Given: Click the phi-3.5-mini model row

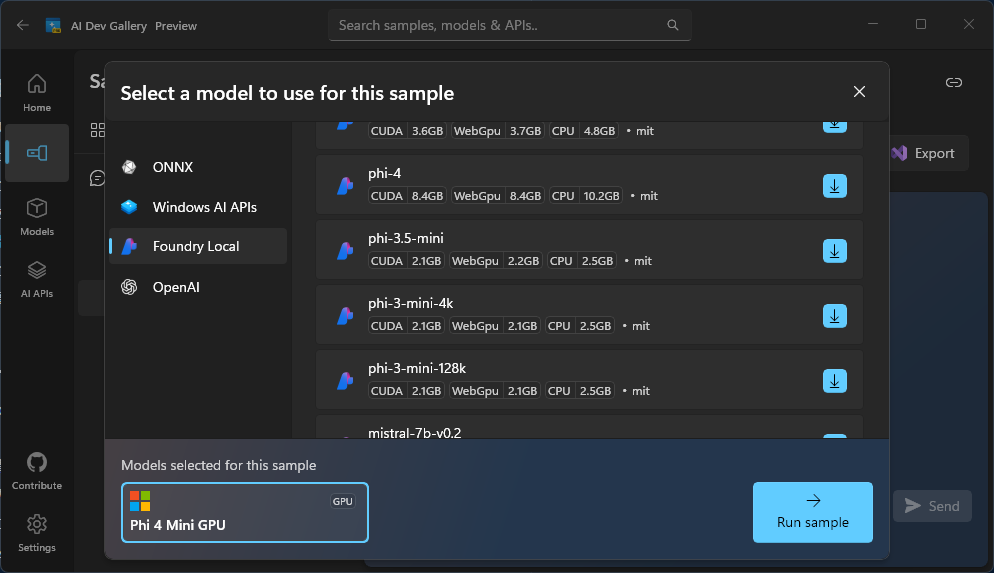Looking at the screenshot, I should click(589, 250).
